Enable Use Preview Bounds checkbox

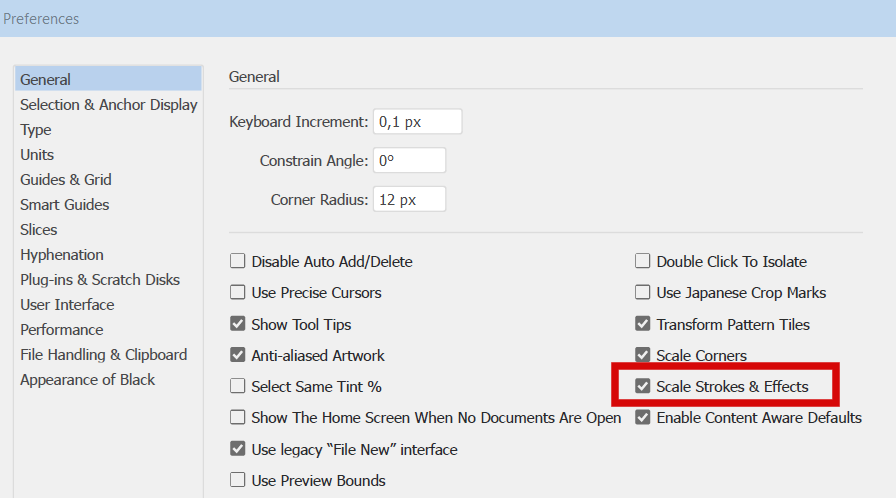pyautogui.click(x=238, y=480)
